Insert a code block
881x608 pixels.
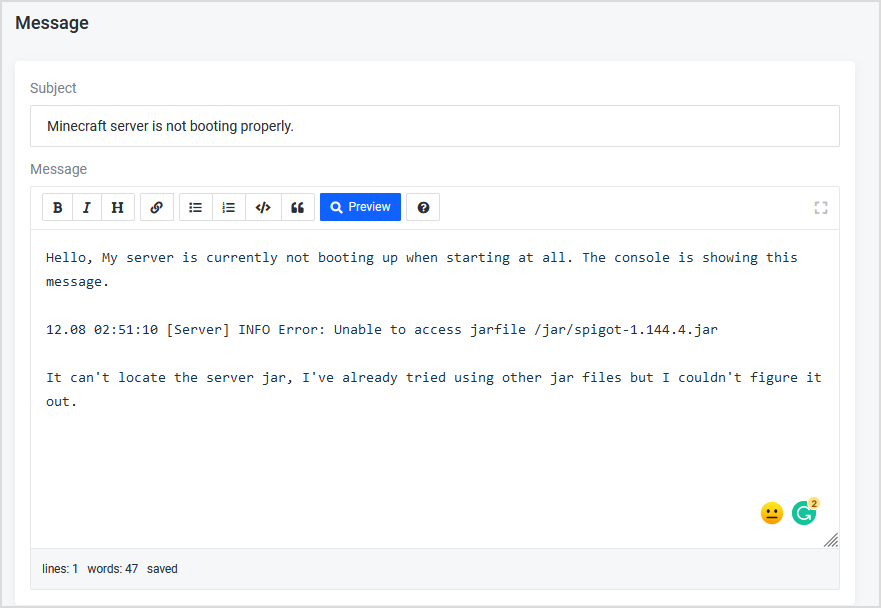(x=263, y=207)
